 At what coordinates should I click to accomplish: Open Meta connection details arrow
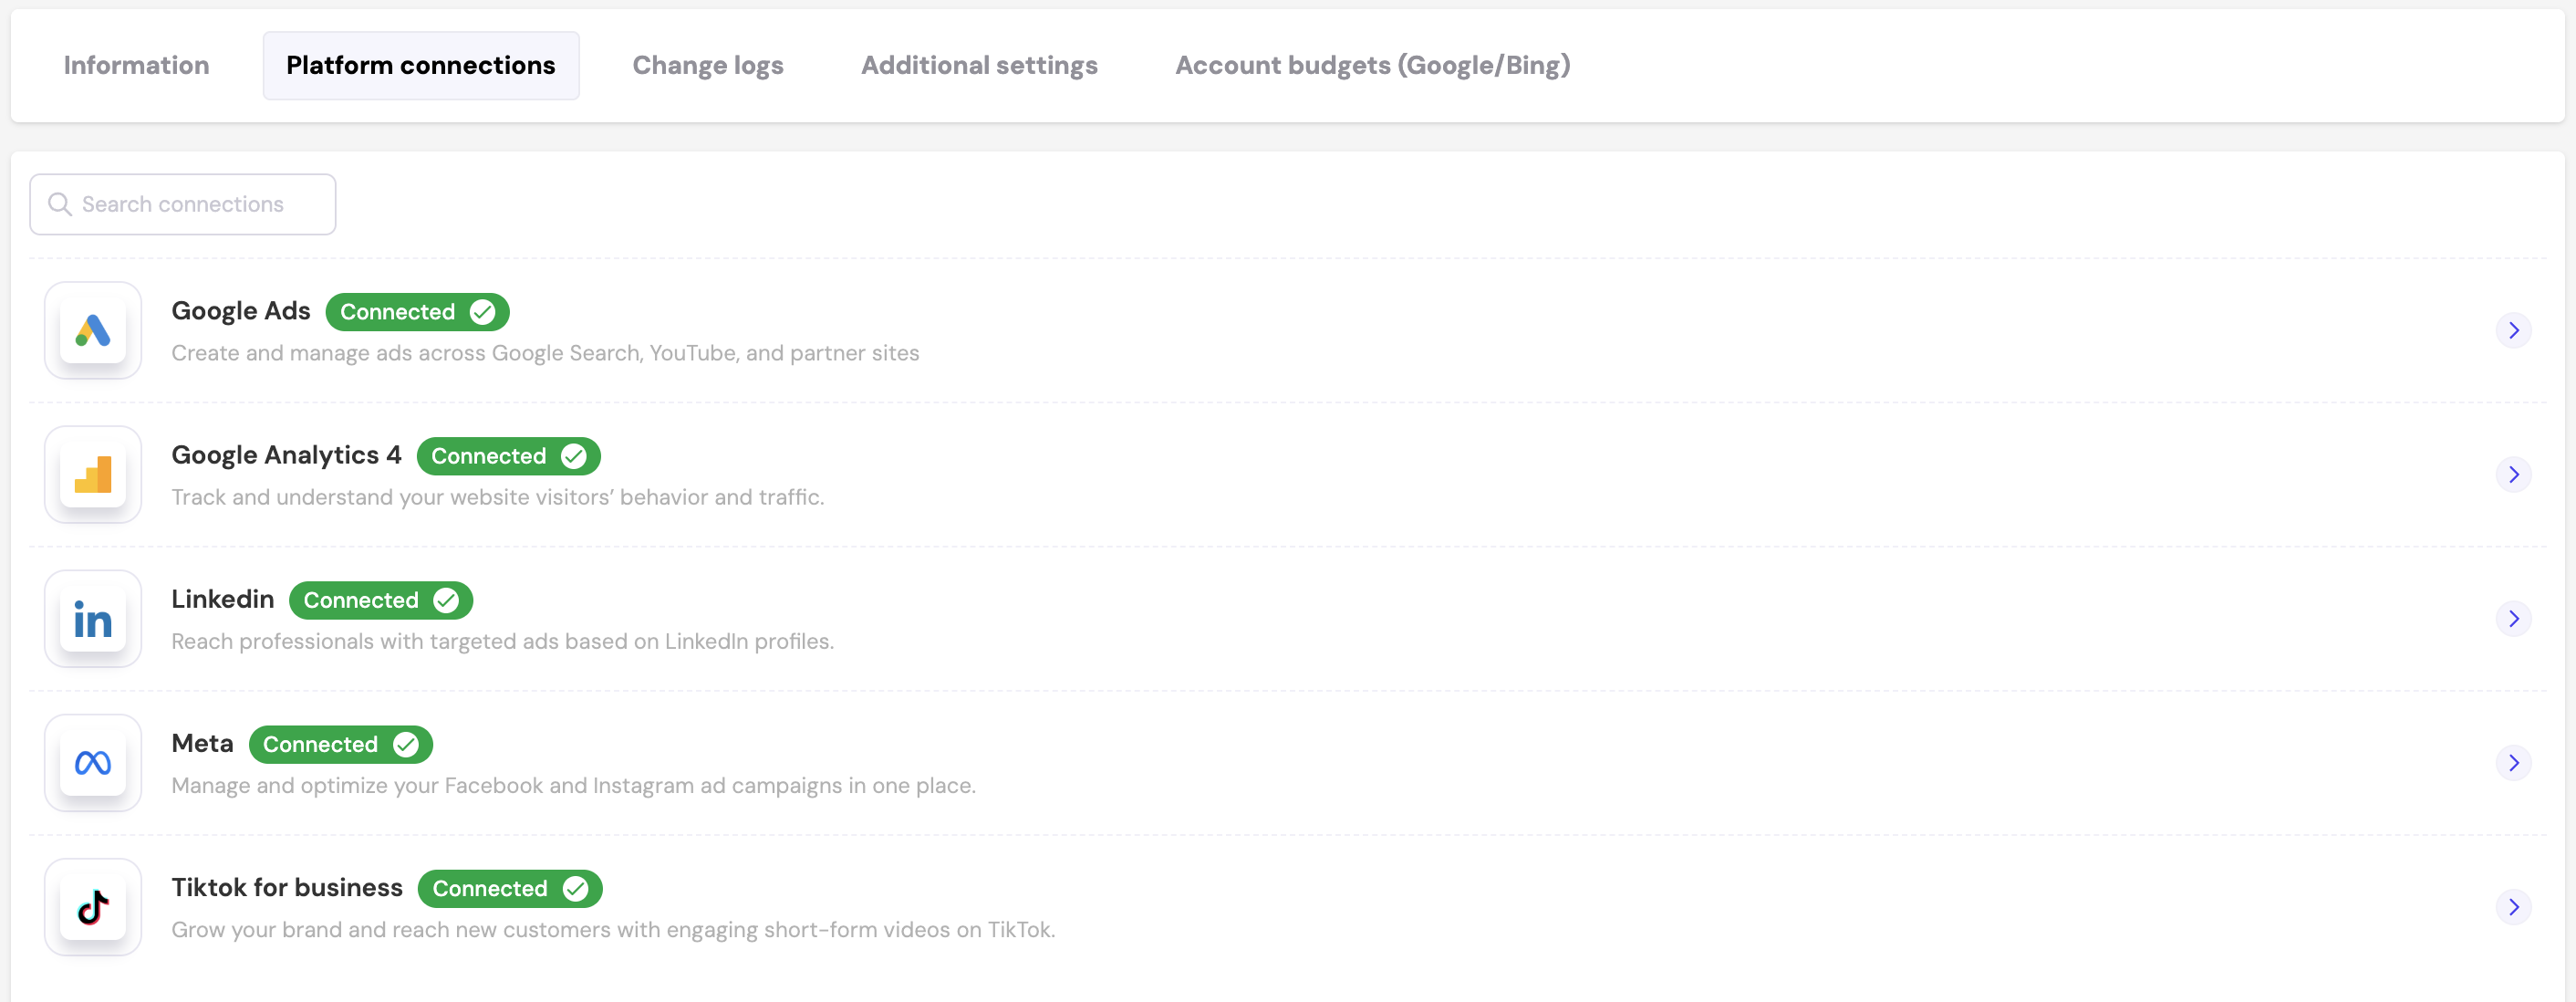click(2513, 763)
